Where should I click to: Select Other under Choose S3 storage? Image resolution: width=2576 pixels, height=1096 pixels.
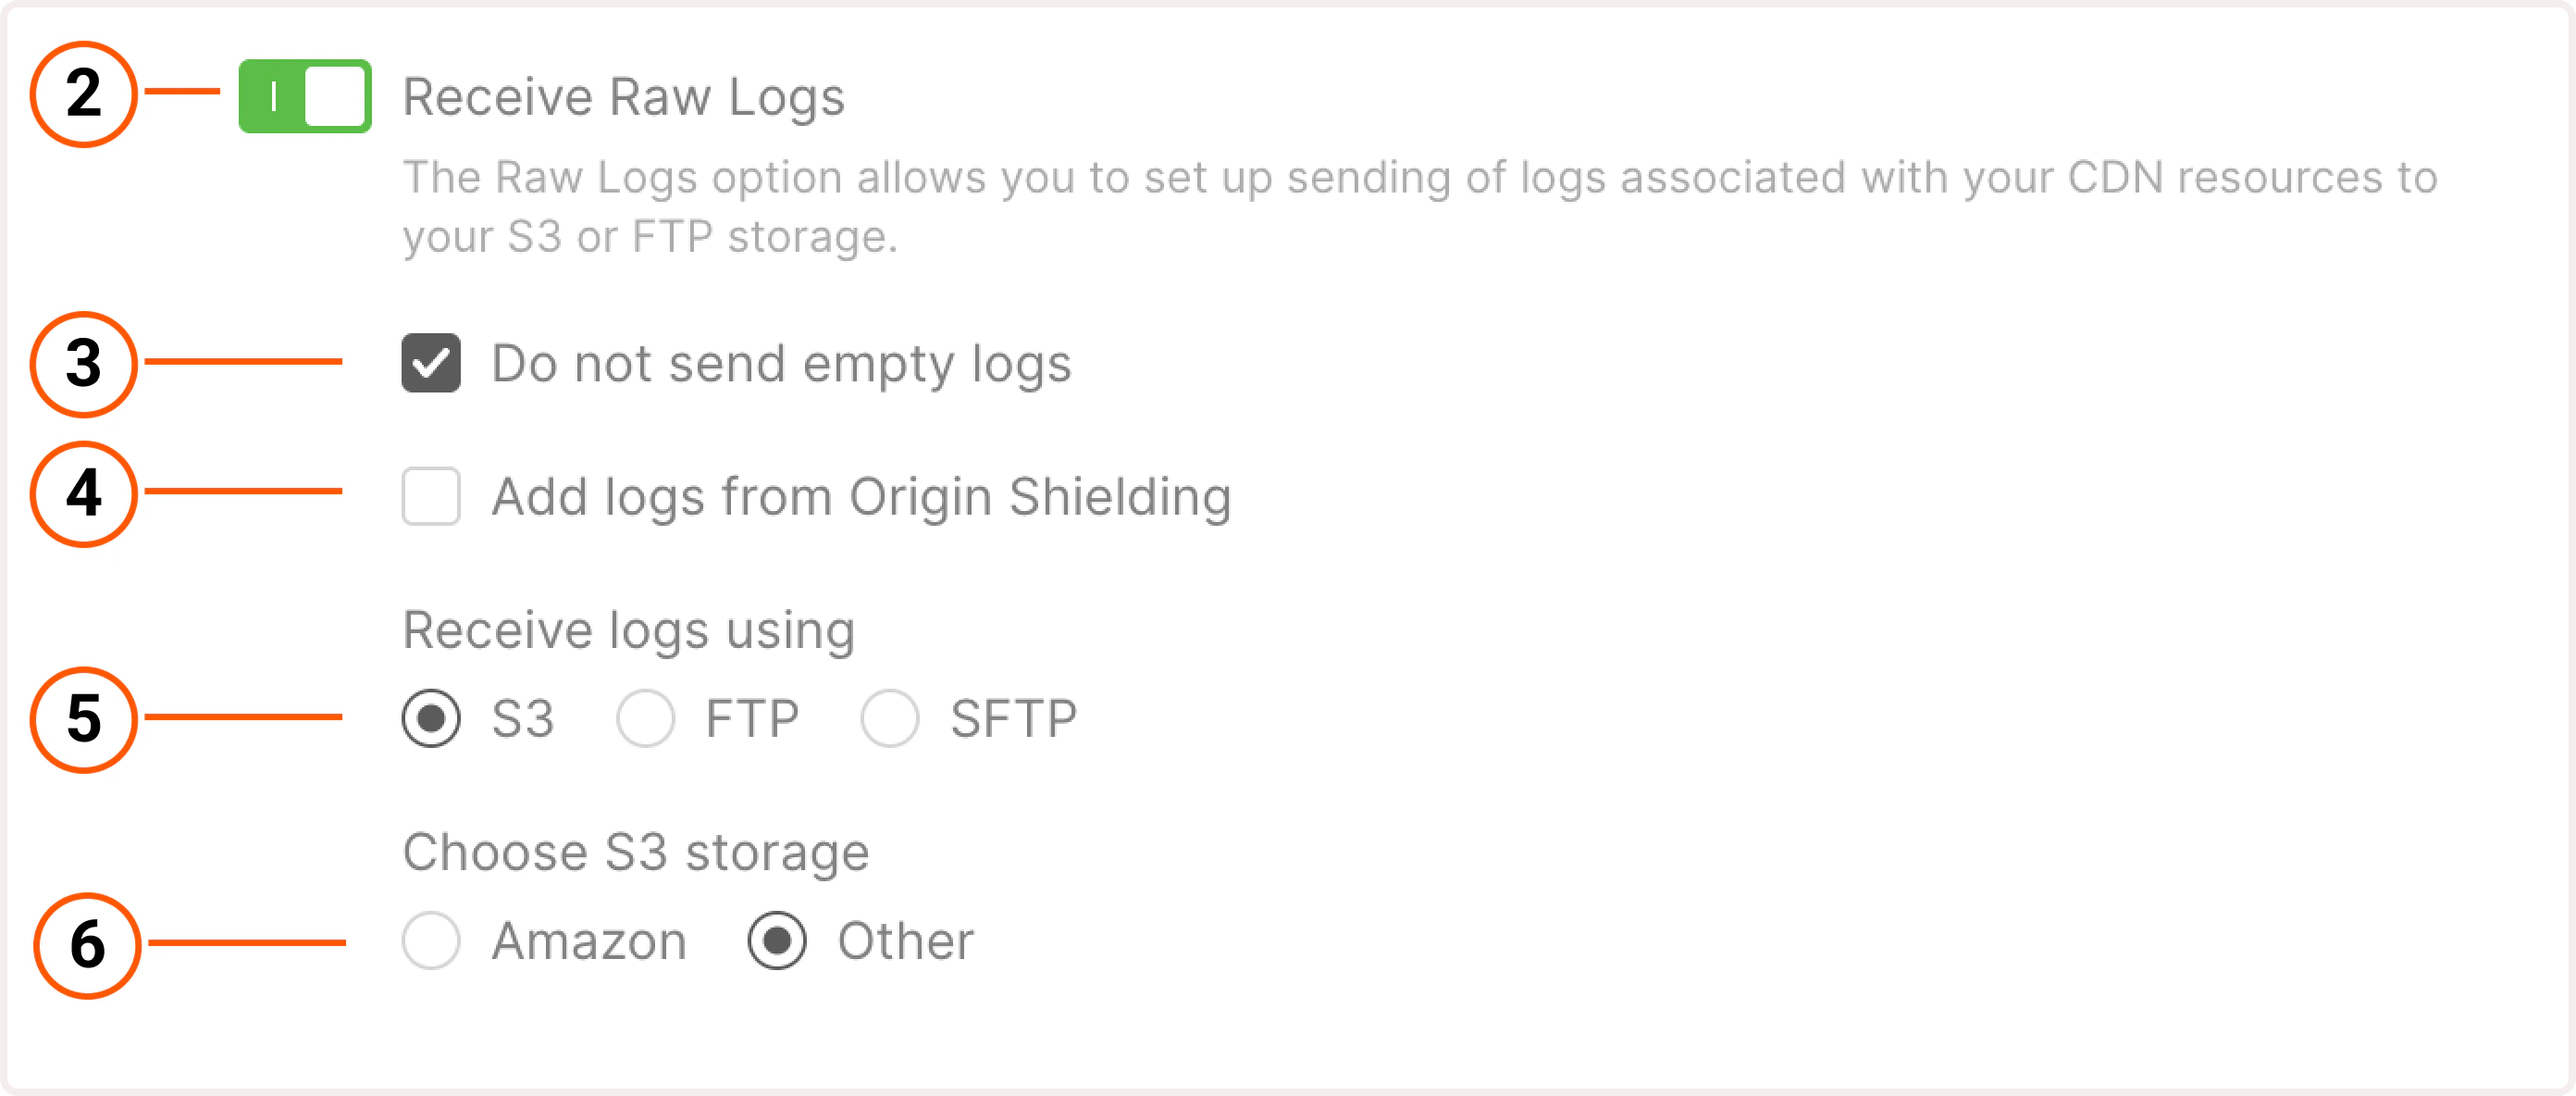pos(778,940)
